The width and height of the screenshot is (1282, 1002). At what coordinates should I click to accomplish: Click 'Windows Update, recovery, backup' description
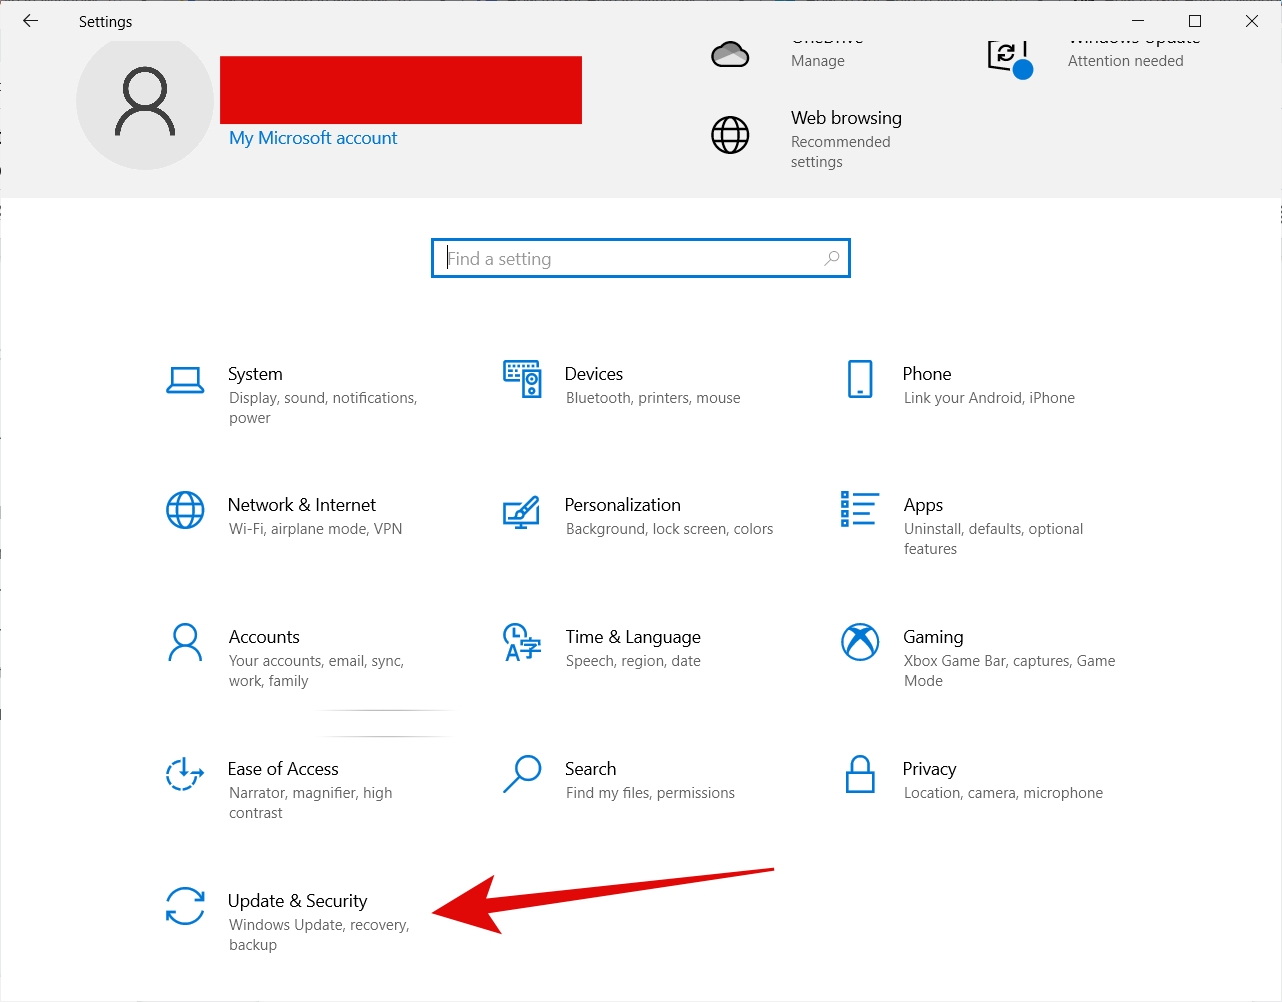click(x=319, y=935)
